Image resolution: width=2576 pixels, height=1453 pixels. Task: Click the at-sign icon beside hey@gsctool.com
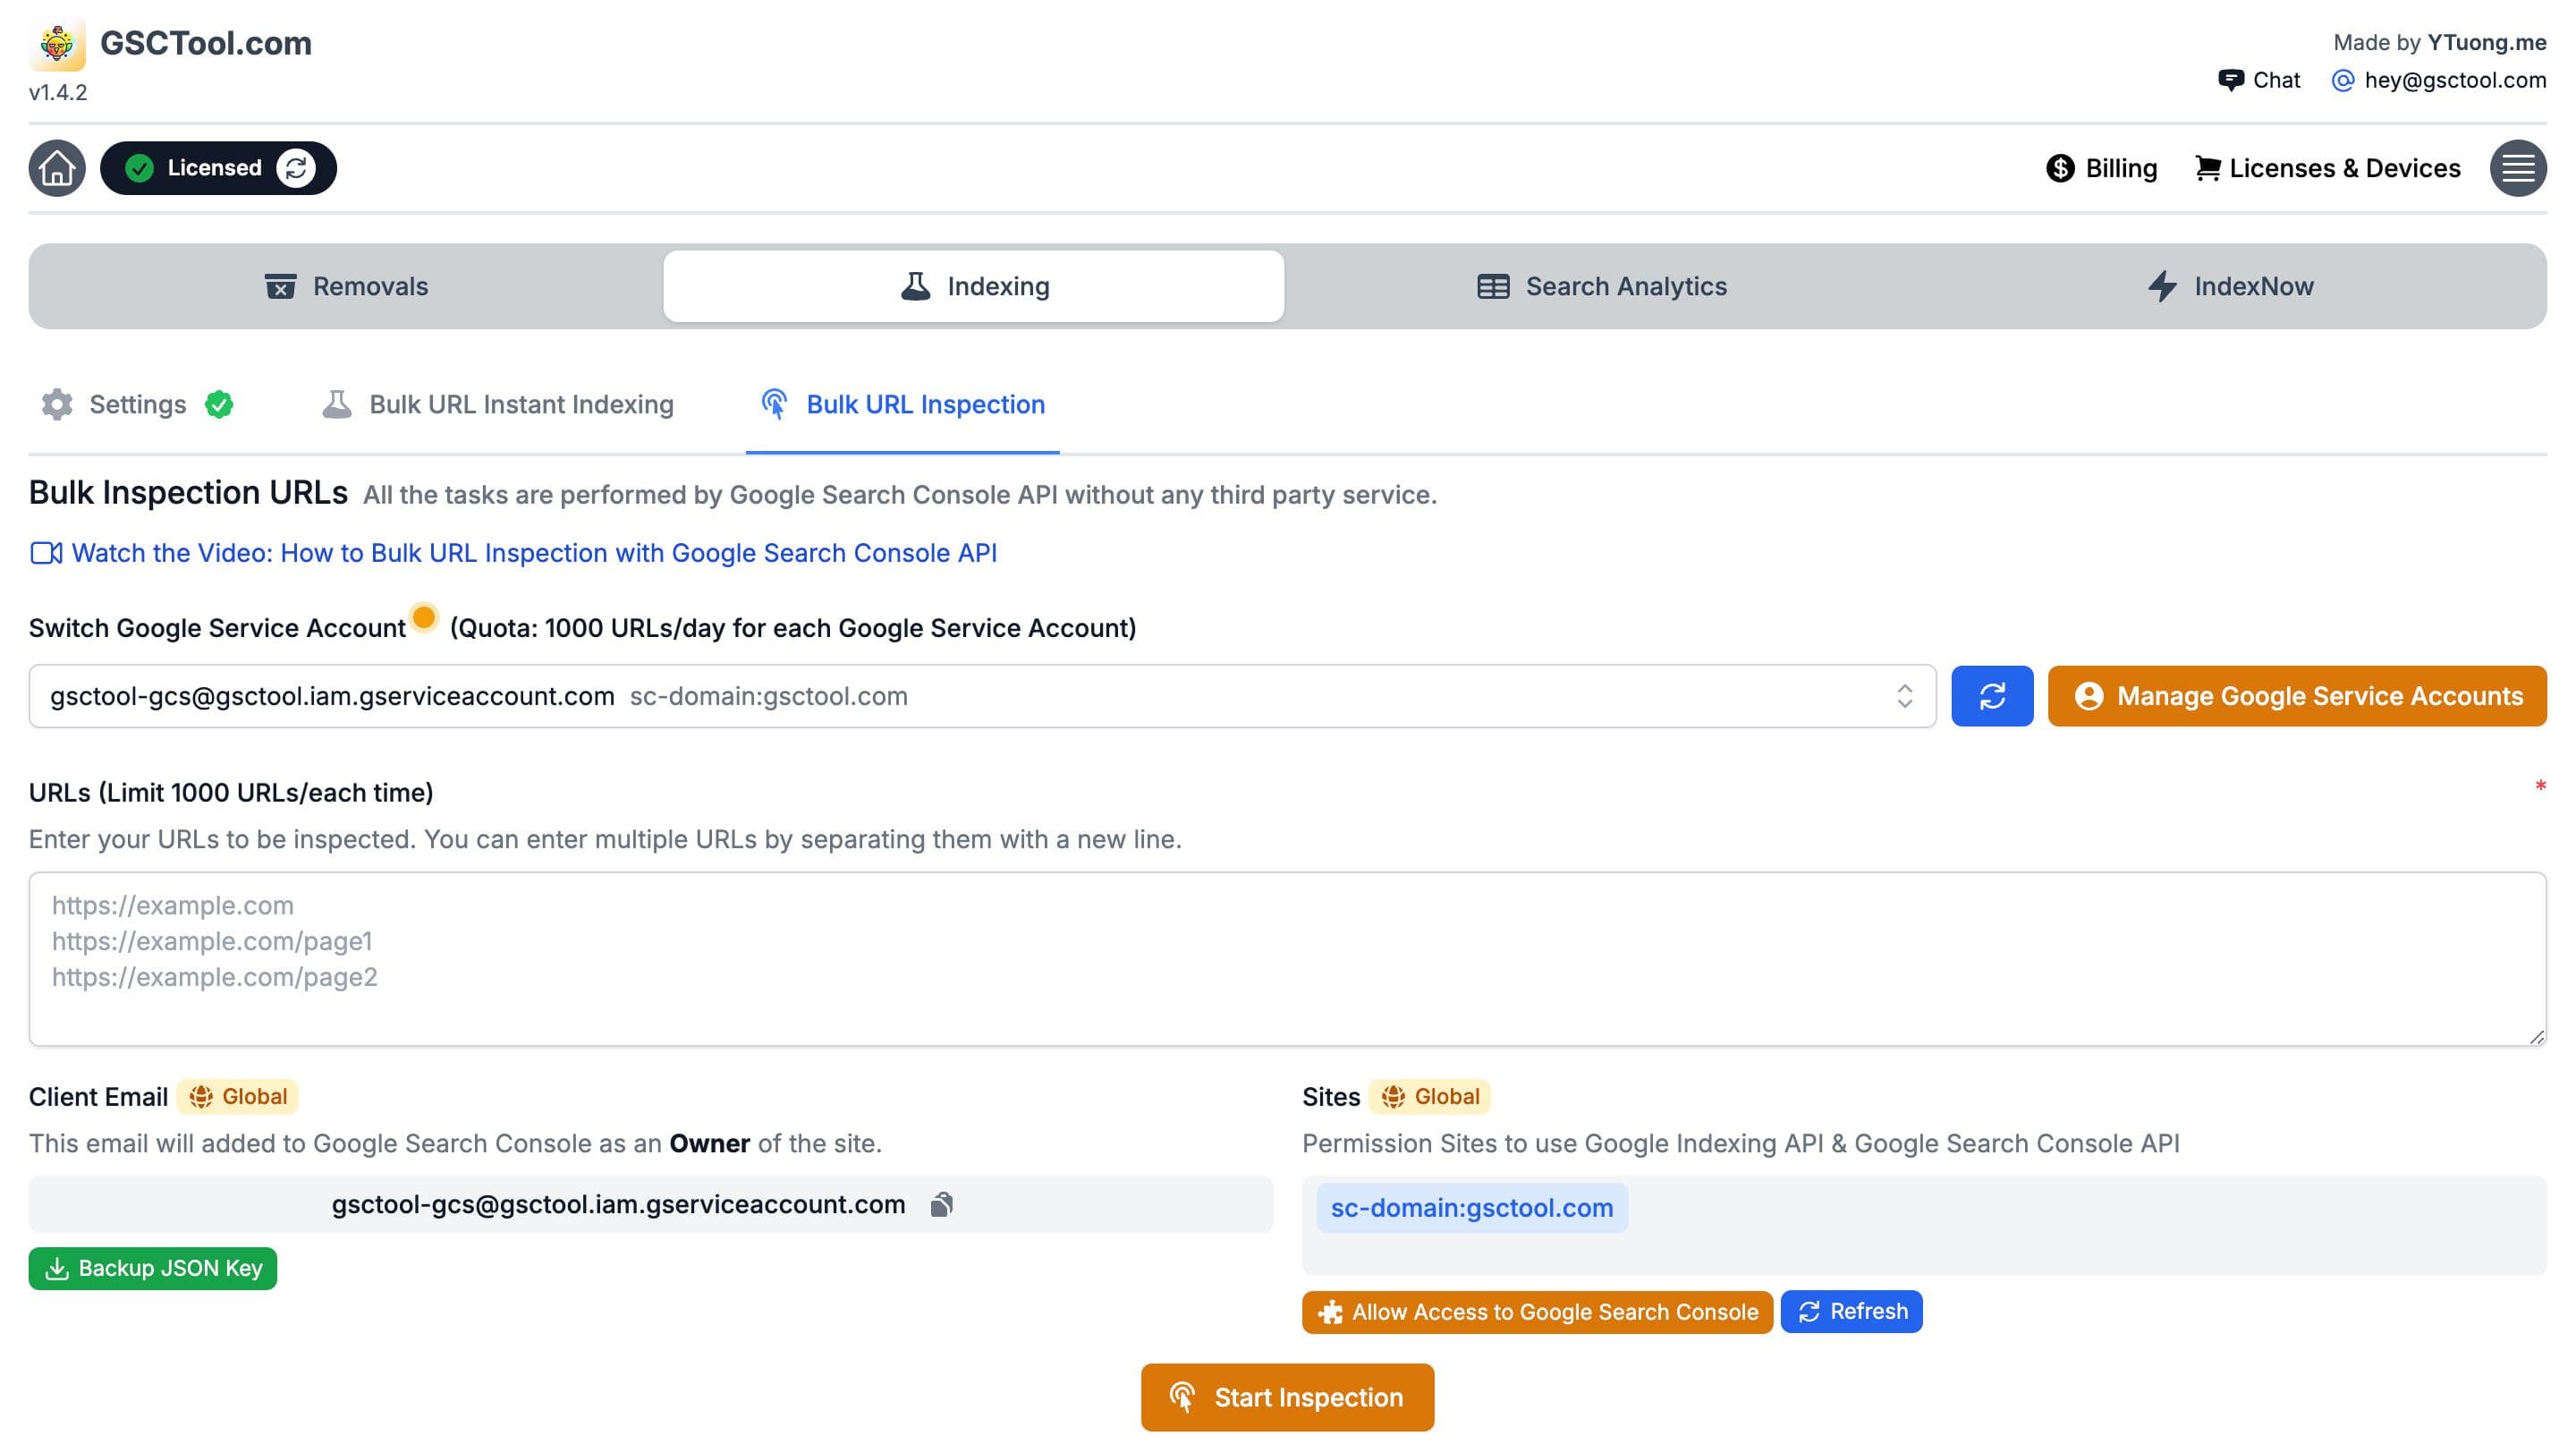point(2343,80)
